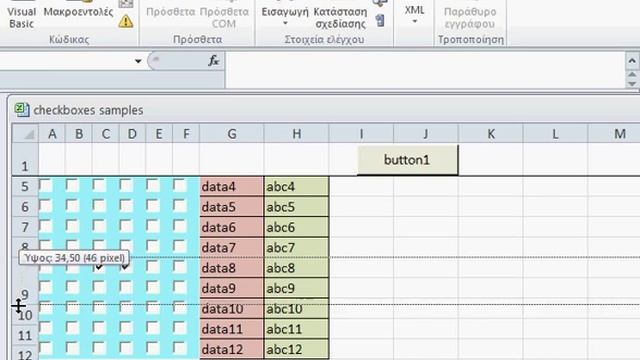Select column A header
The width and height of the screenshot is (640, 360).
coord(52,133)
